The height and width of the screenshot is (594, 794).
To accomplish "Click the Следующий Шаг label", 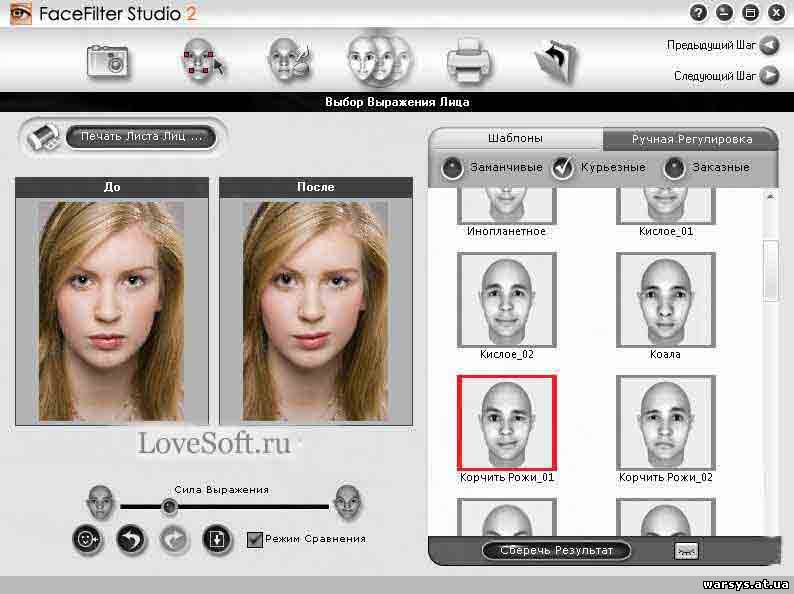I will click(714, 76).
